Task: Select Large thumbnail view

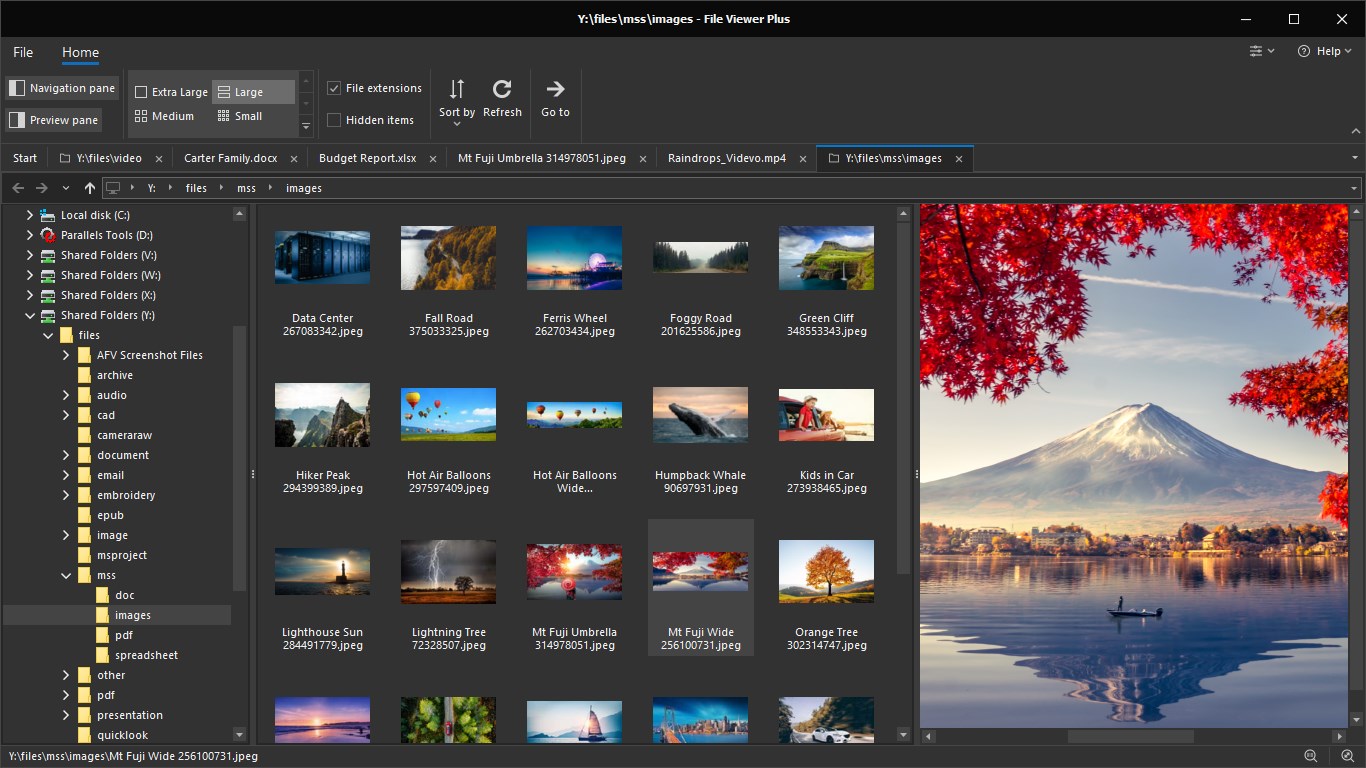Action: tap(255, 92)
